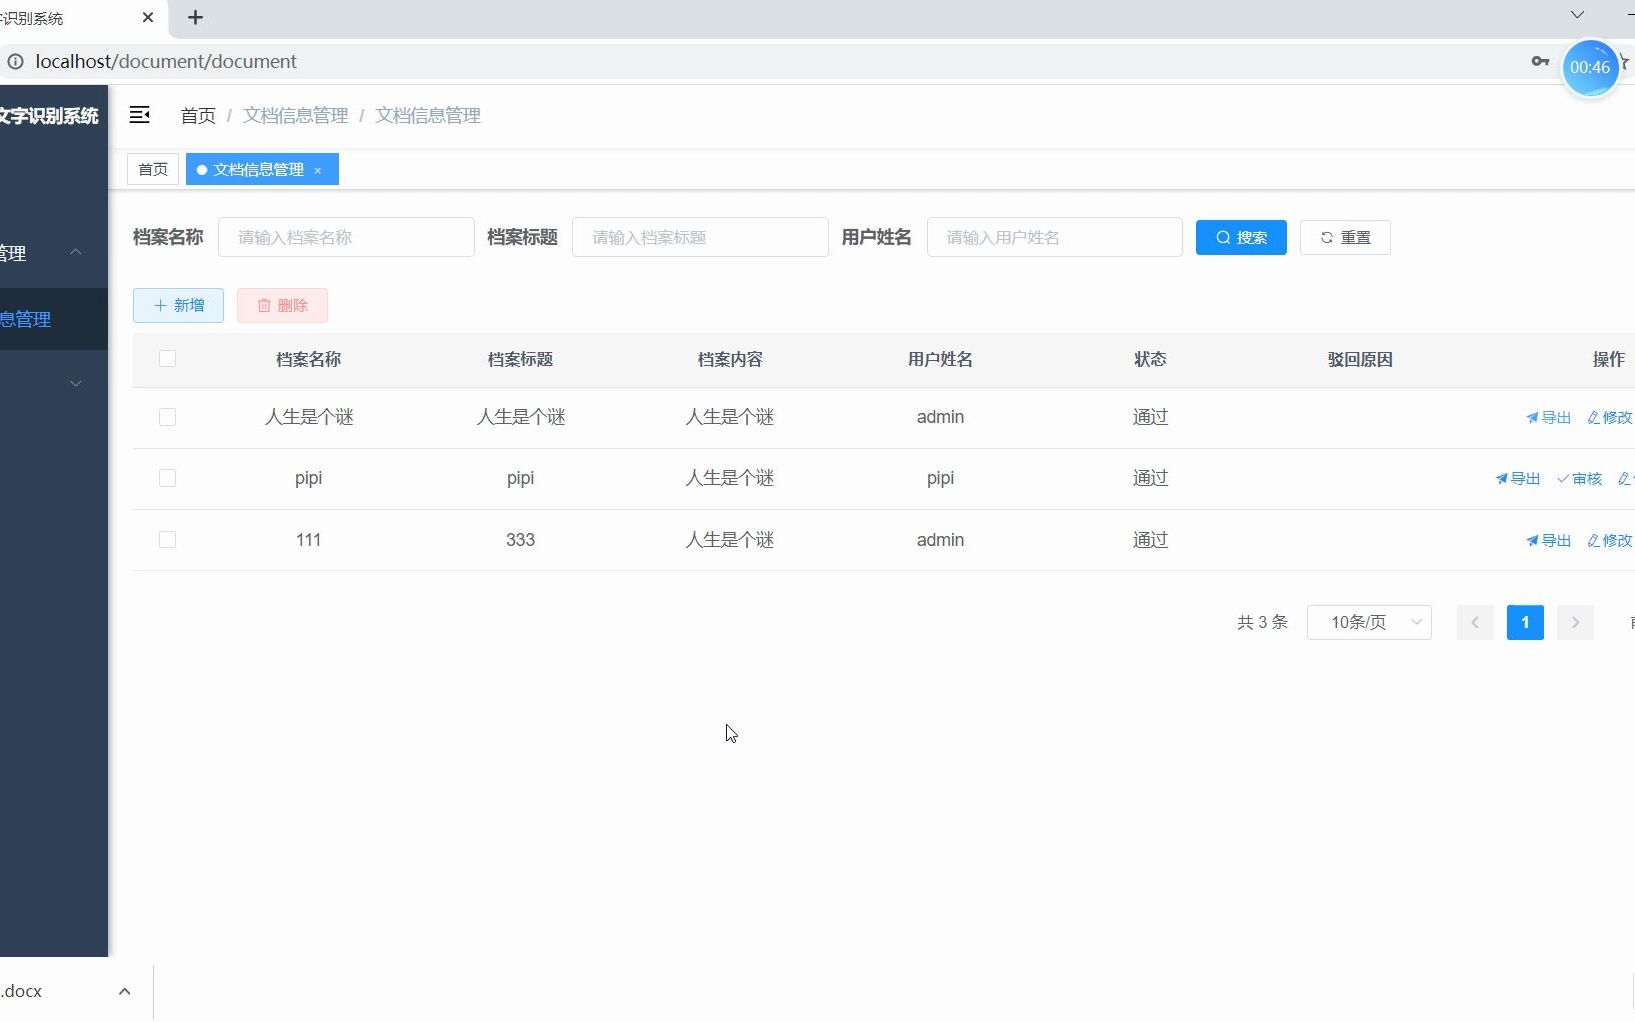Reset filters using the 重置 refresh icon
Viewport: 1635px width, 1022px height.
click(1344, 237)
